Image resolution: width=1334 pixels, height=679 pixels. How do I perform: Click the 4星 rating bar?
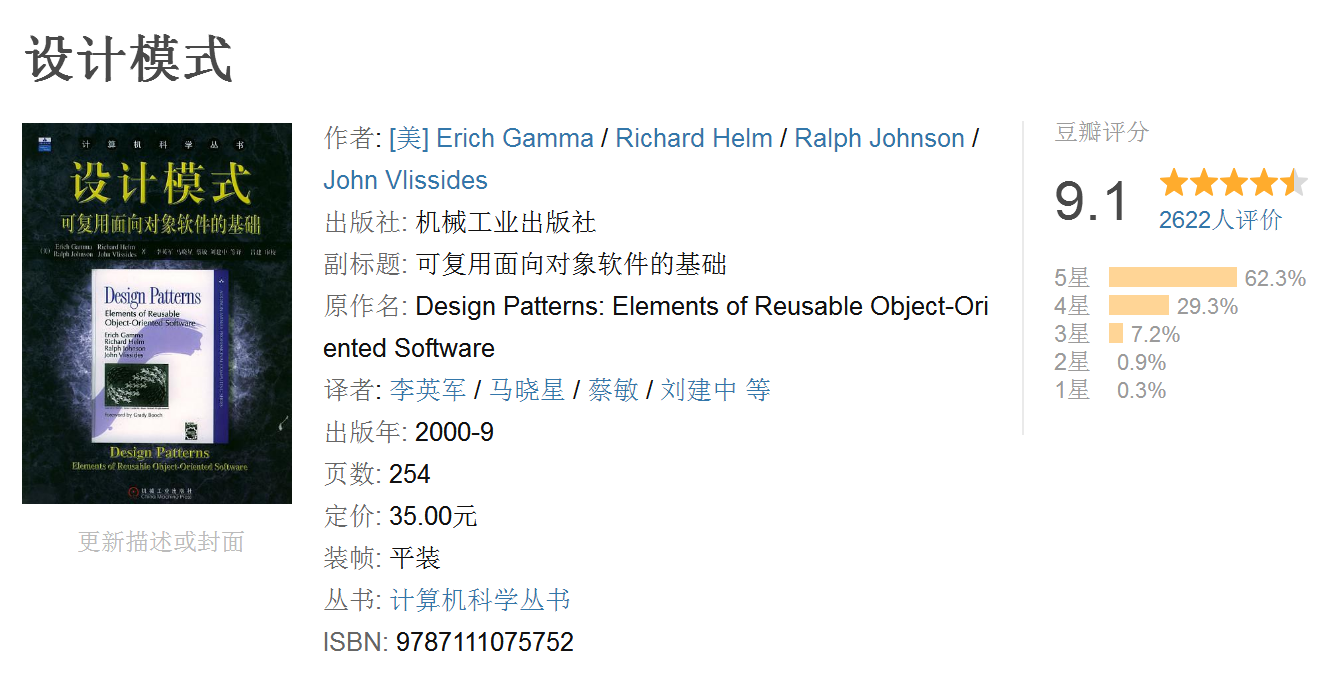(x=1138, y=306)
